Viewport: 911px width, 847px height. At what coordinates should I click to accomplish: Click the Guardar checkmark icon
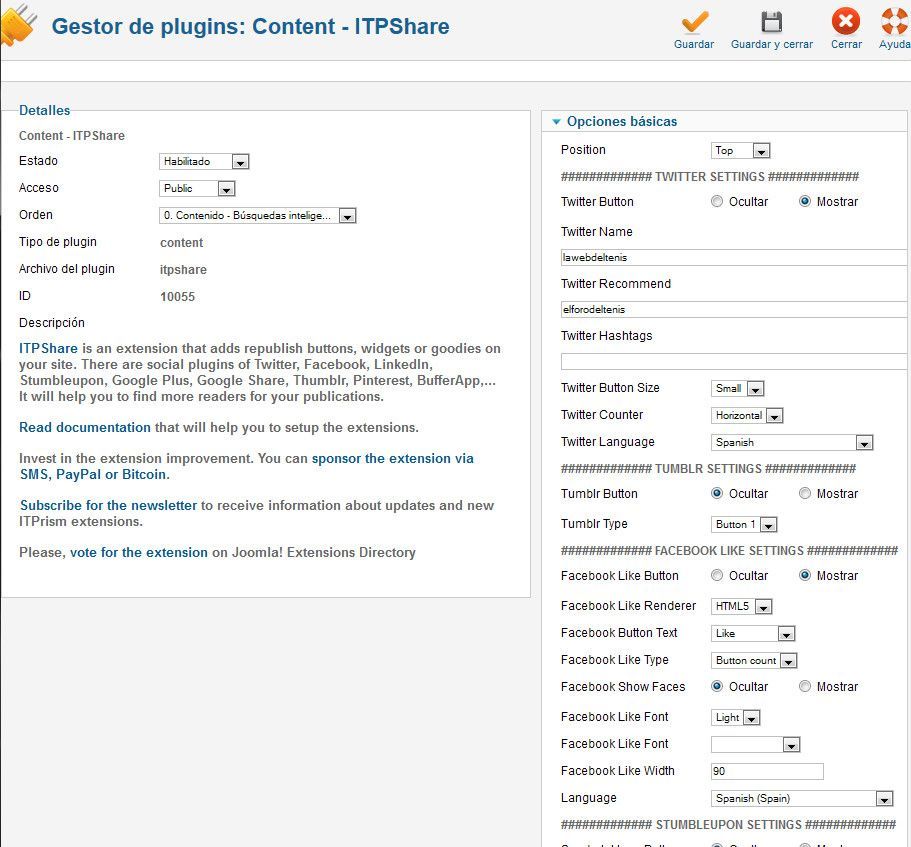pyautogui.click(x=694, y=22)
